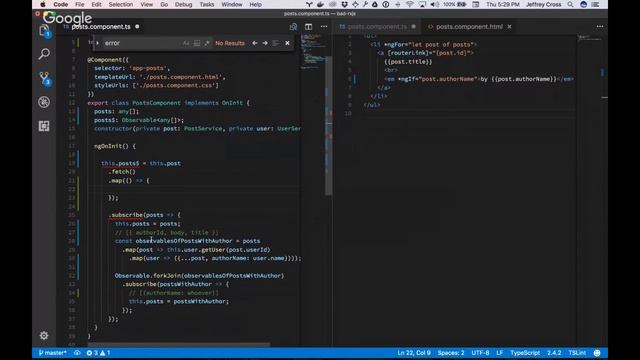
Task: Toggle Match Case in find widget
Action: click(186, 43)
